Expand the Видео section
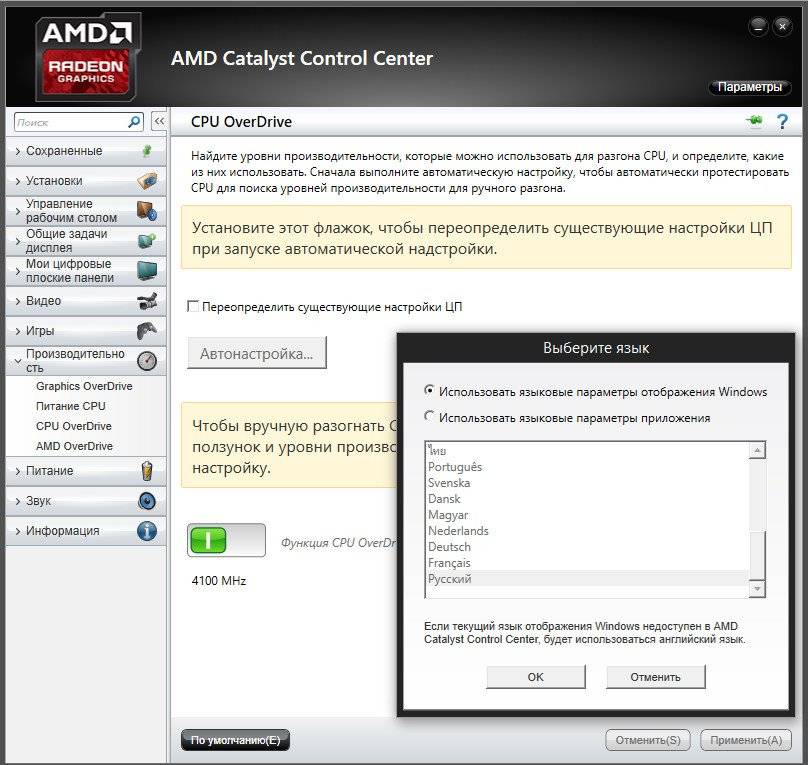Screen dimensions: 808x765 click(x=86, y=301)
